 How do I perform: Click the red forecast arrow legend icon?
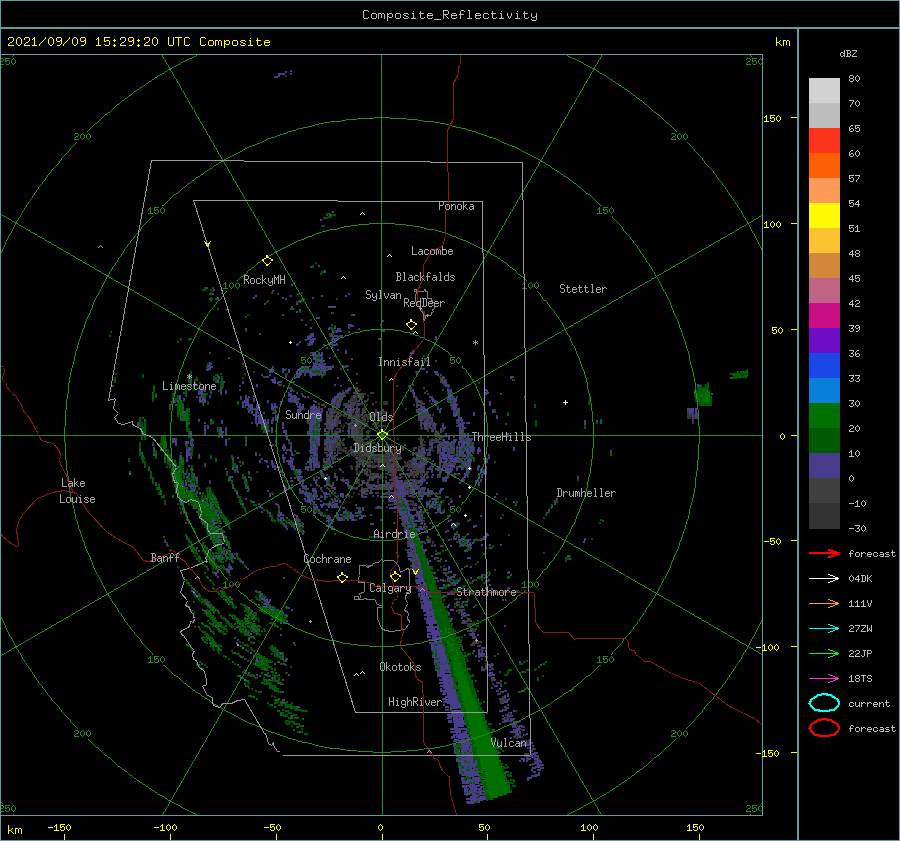(824, 553)
